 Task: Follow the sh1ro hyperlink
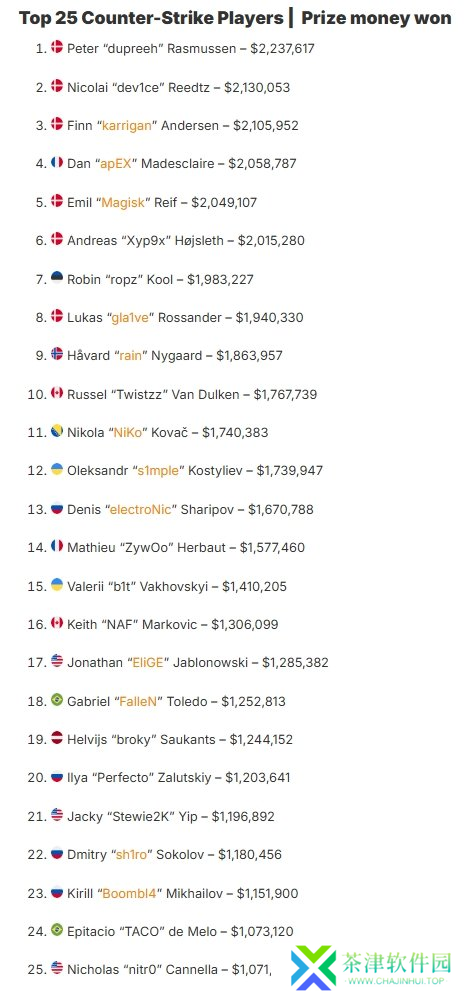click(x=132, y=854)
